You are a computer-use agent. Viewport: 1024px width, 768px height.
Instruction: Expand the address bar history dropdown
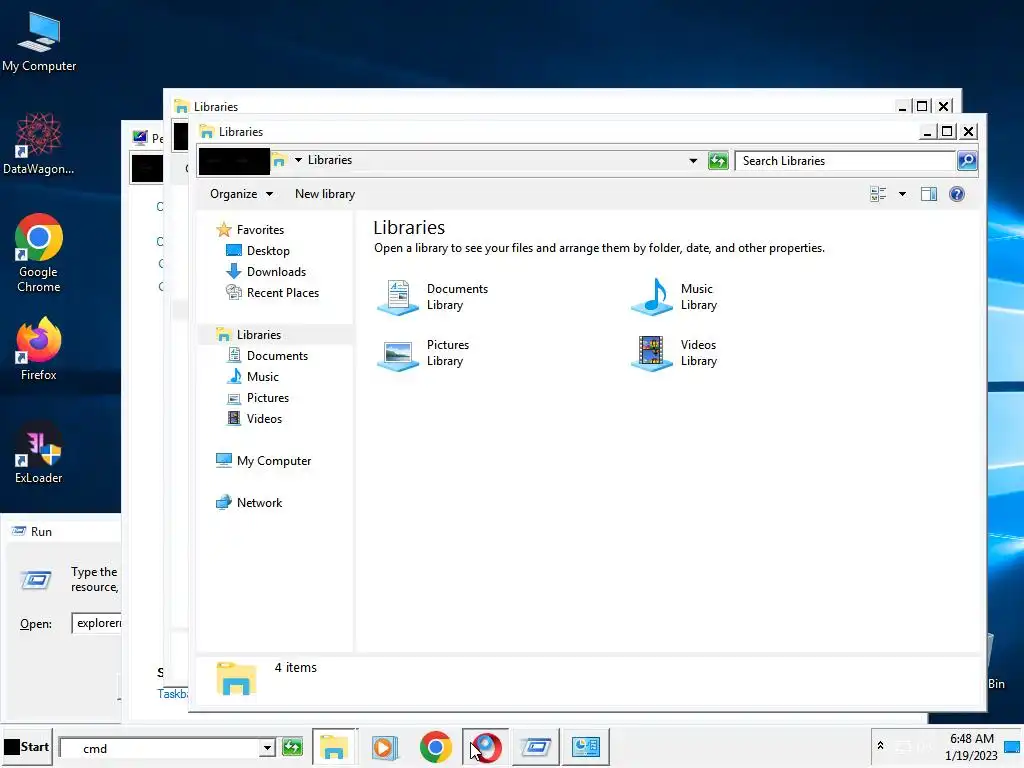click(693, 161)
